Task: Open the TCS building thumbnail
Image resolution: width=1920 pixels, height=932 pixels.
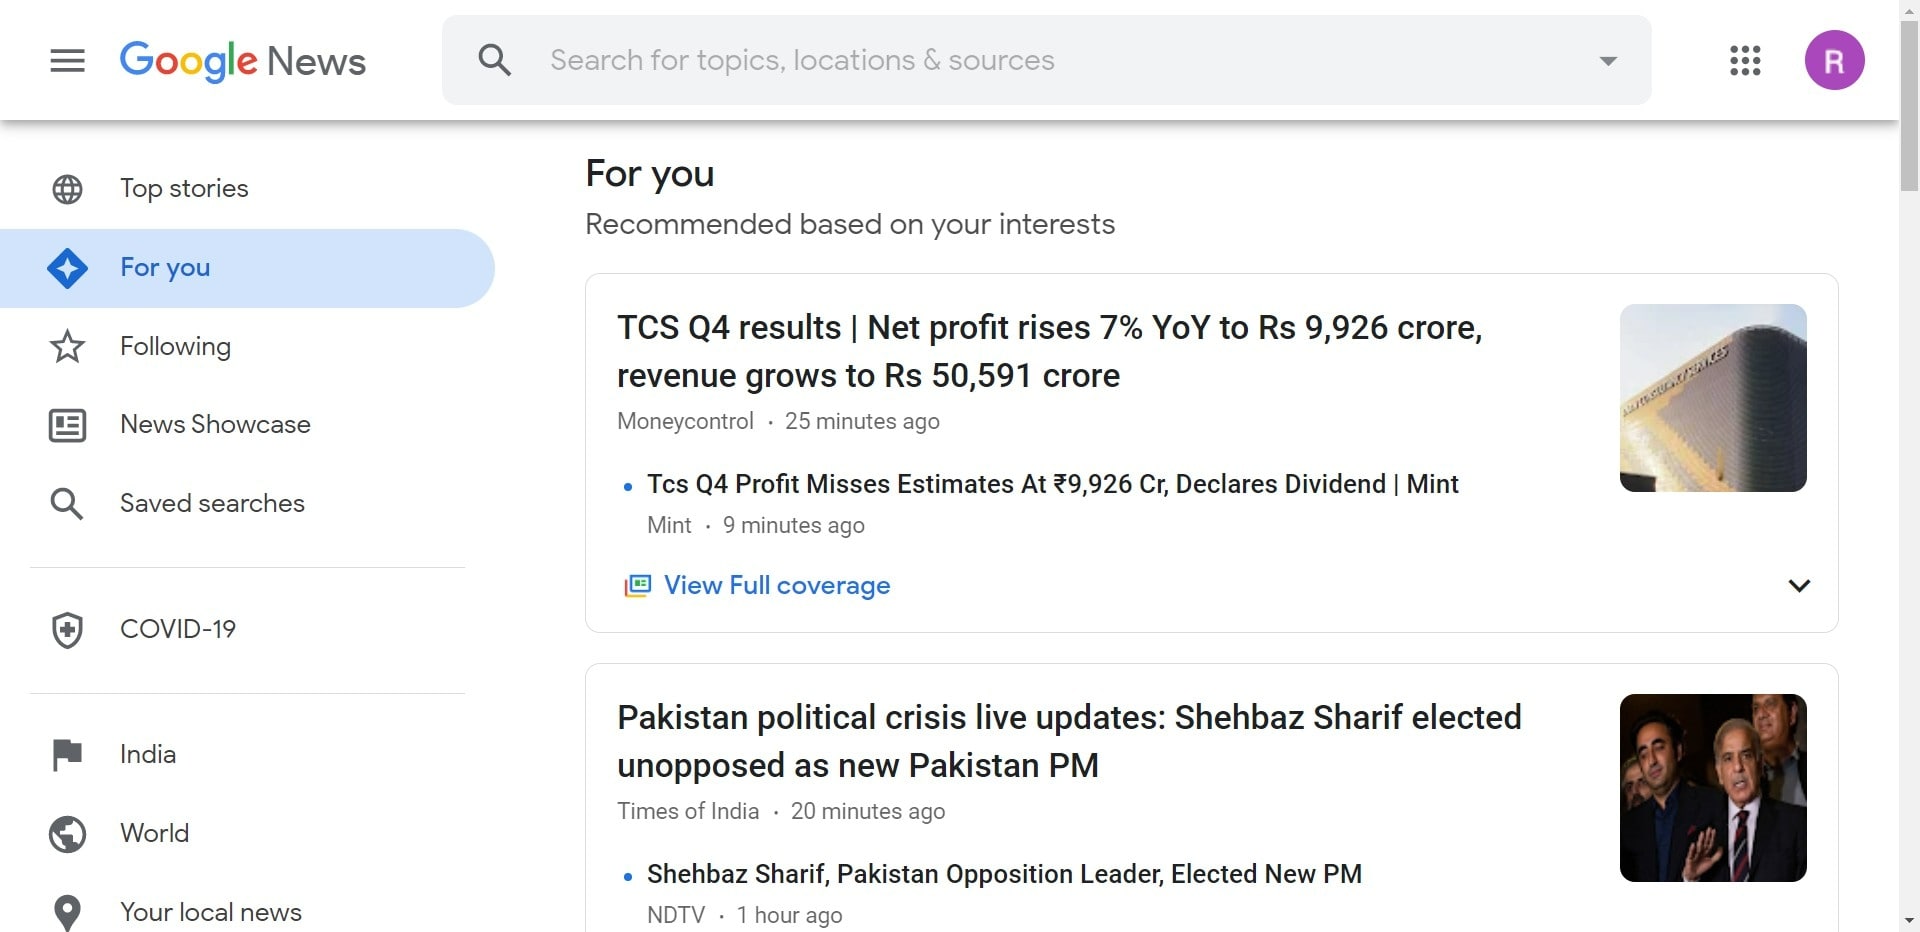Action: (1713, 398)
